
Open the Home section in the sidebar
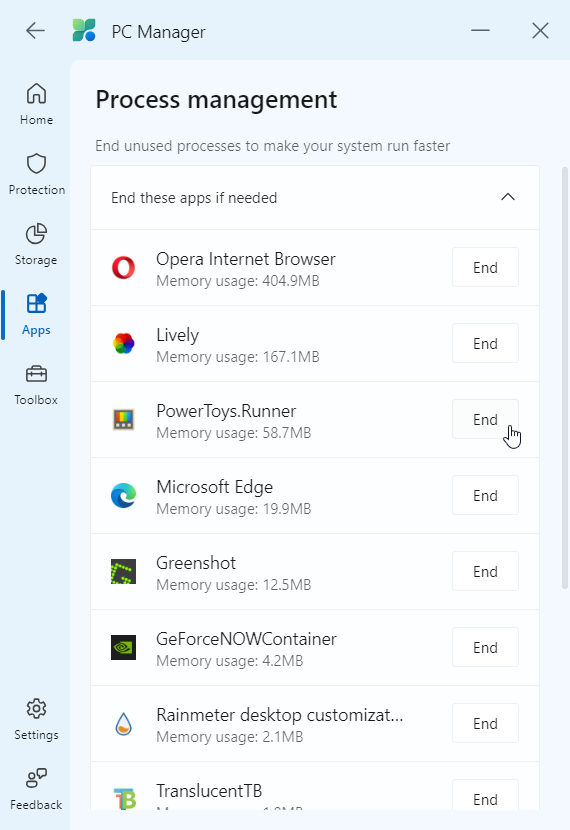[36, 104]
